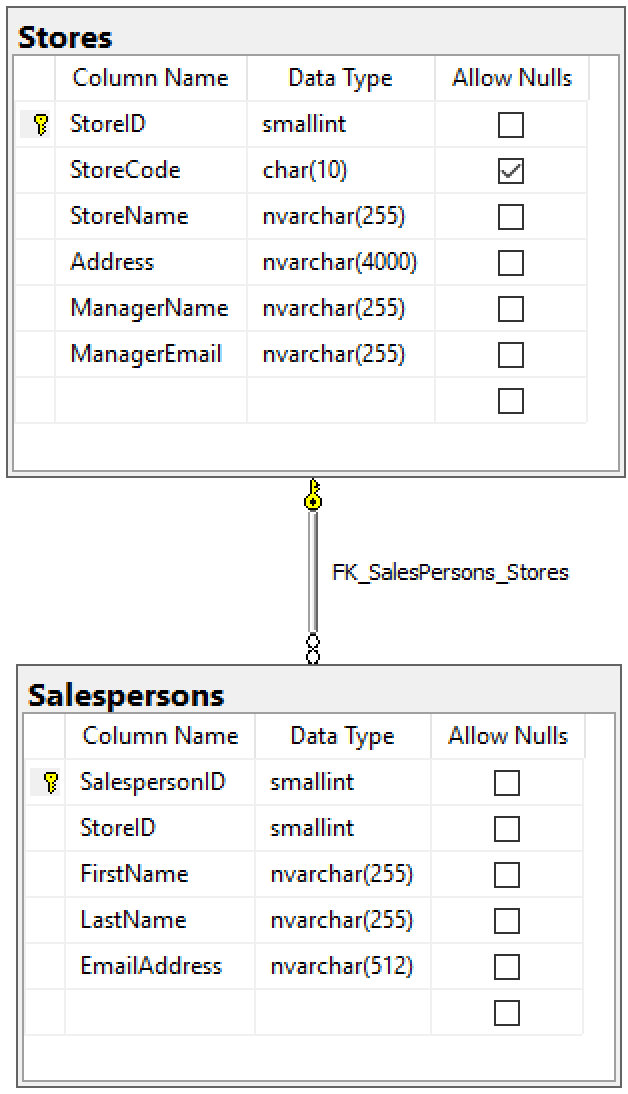
Task: Select the row selector cell for Address
Action: 41,262
